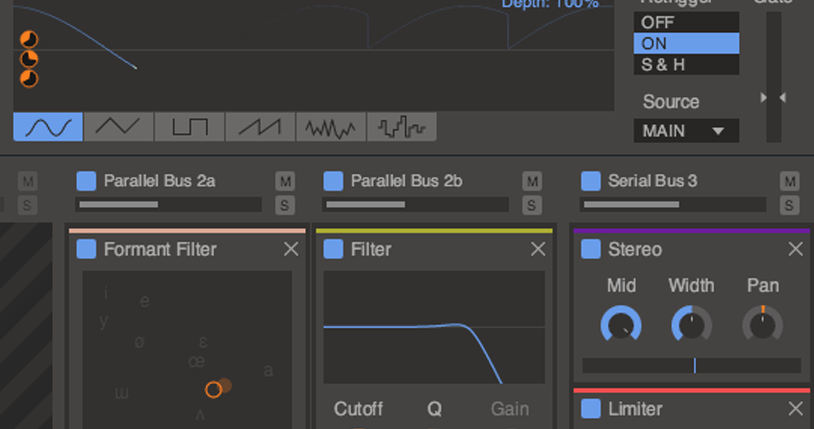Select the random noise LFO shape
Viewport: 814px width, 429px height.
tap(331, 127)
